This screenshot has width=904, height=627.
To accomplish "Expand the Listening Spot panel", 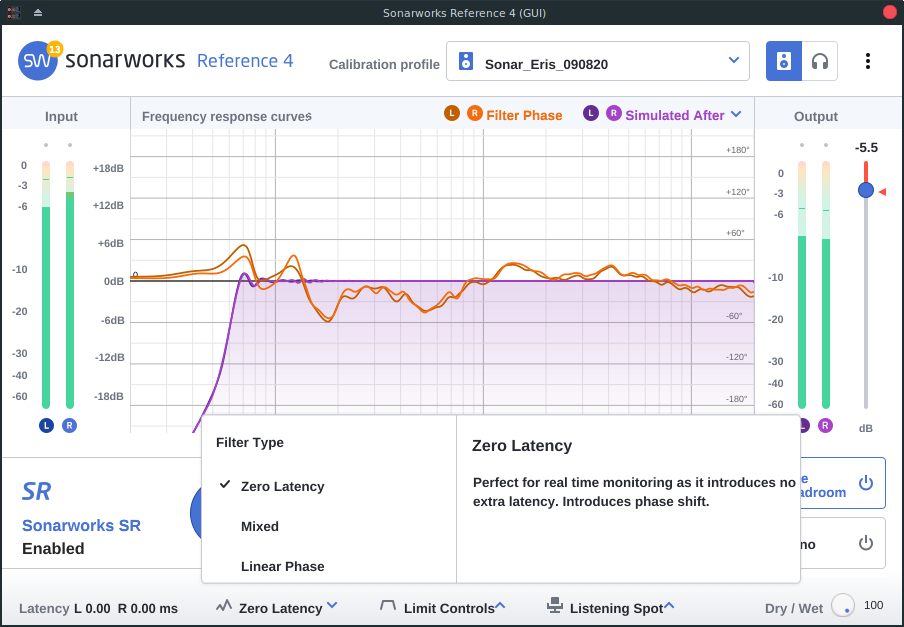I will coord(622,608).
